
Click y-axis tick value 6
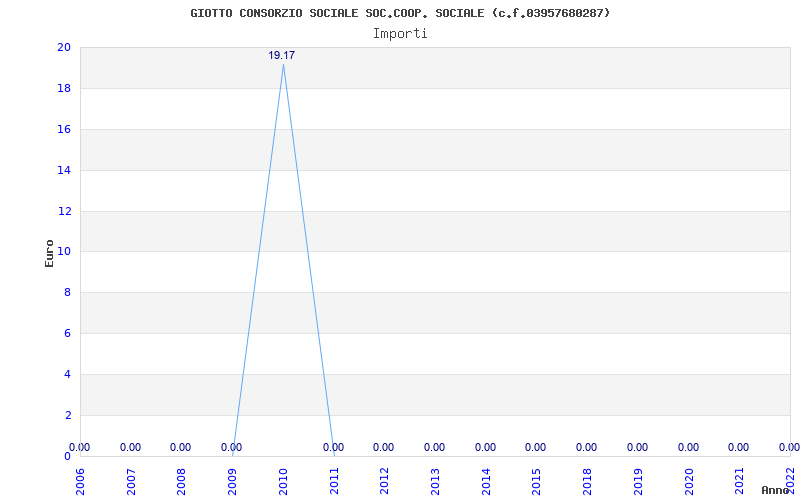coord(67,333)
